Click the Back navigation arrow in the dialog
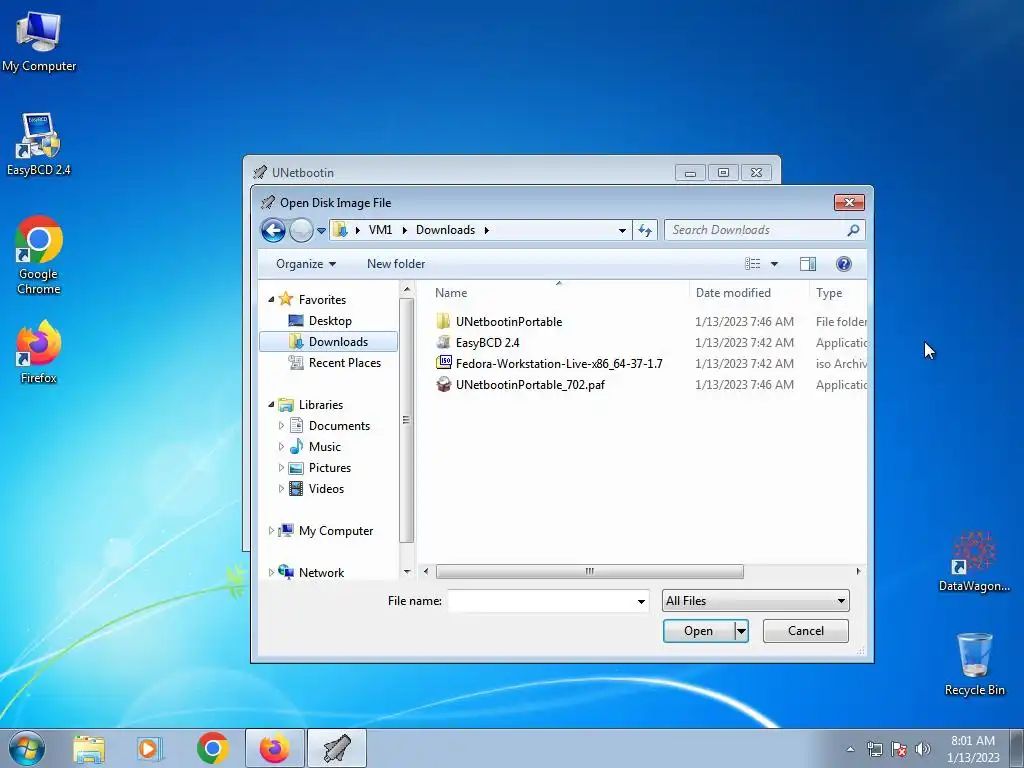The width and height of the screenshot is (1024, 768). coord(273,230)
